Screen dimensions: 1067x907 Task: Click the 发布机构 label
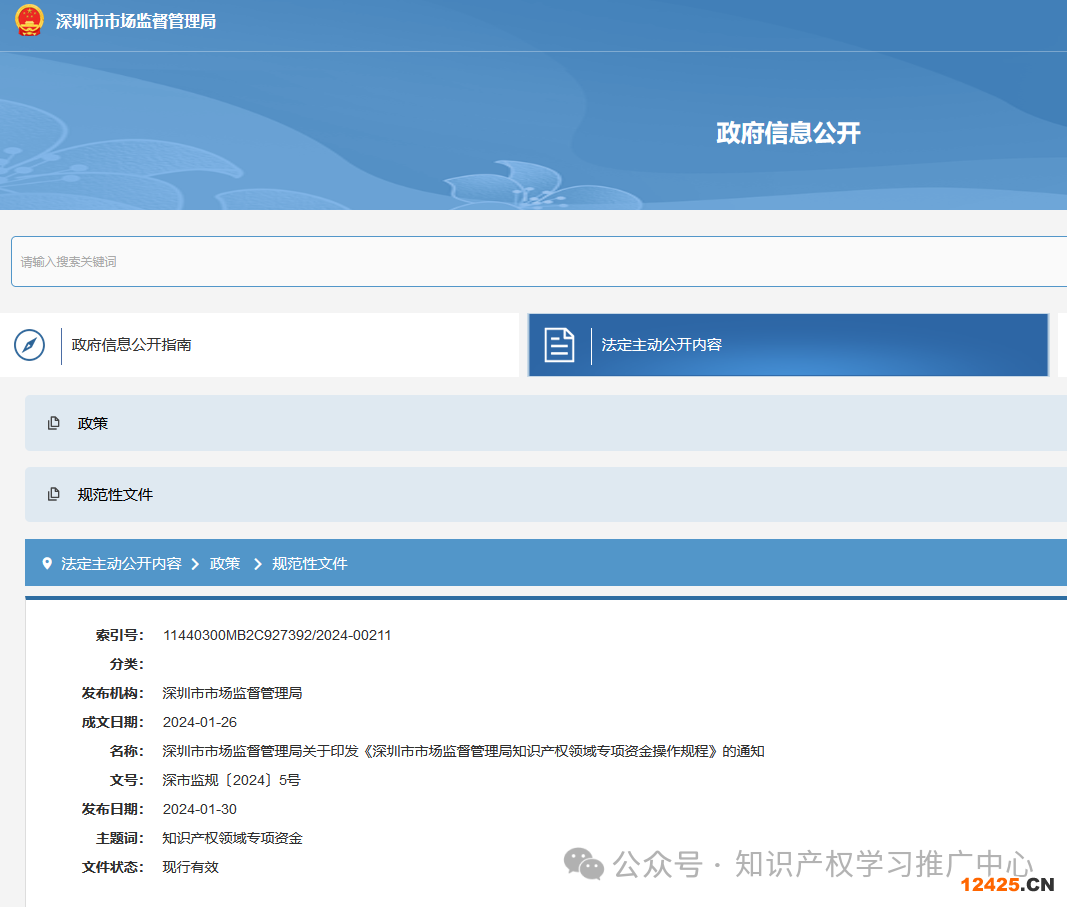[x=112, y=693]
